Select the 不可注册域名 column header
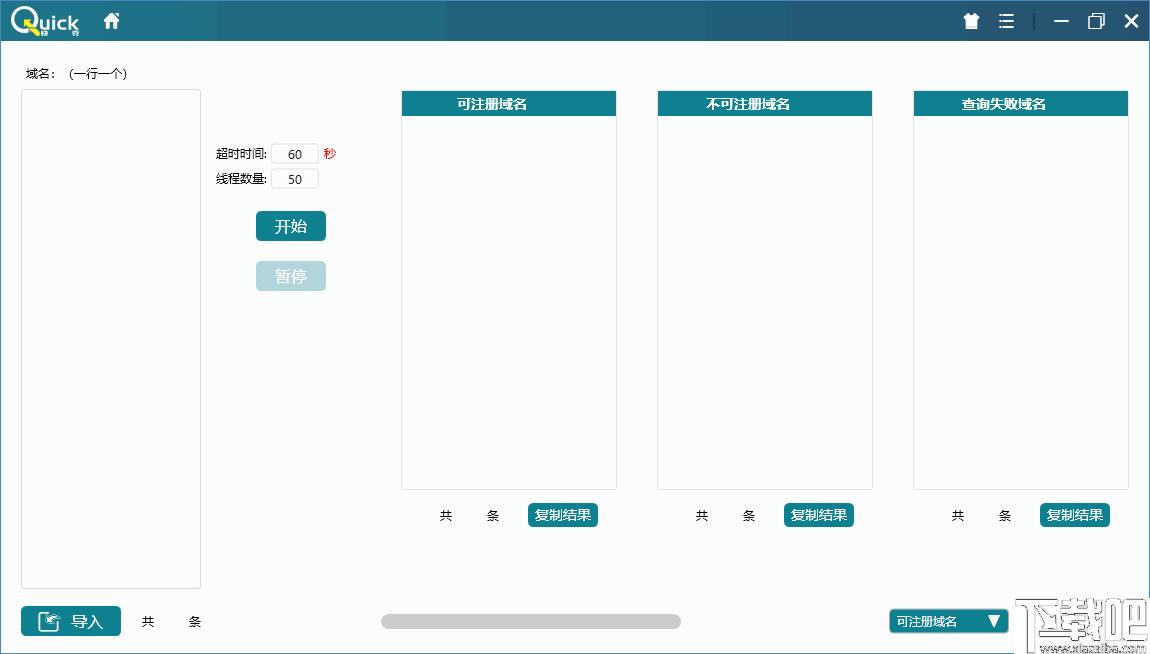 pyautogui.click(x=764, y=104)
